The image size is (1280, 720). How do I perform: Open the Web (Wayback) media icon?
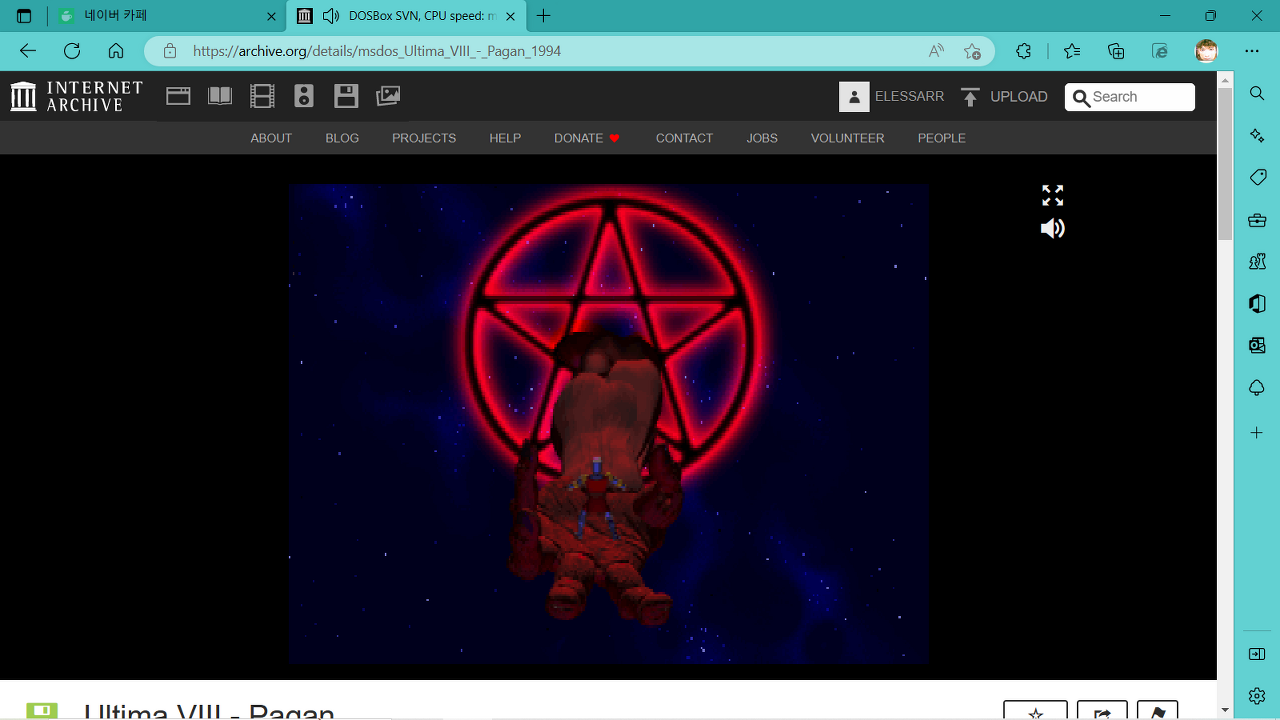click(178, 96)
